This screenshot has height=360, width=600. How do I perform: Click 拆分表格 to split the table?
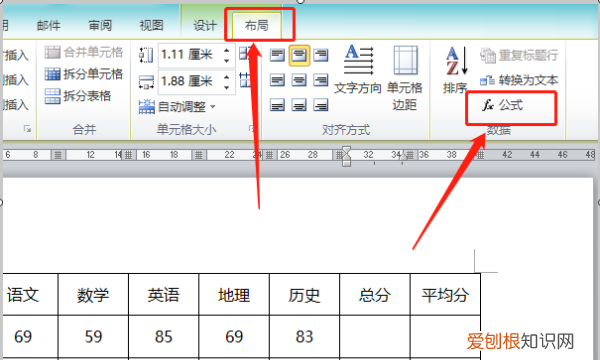77,96
